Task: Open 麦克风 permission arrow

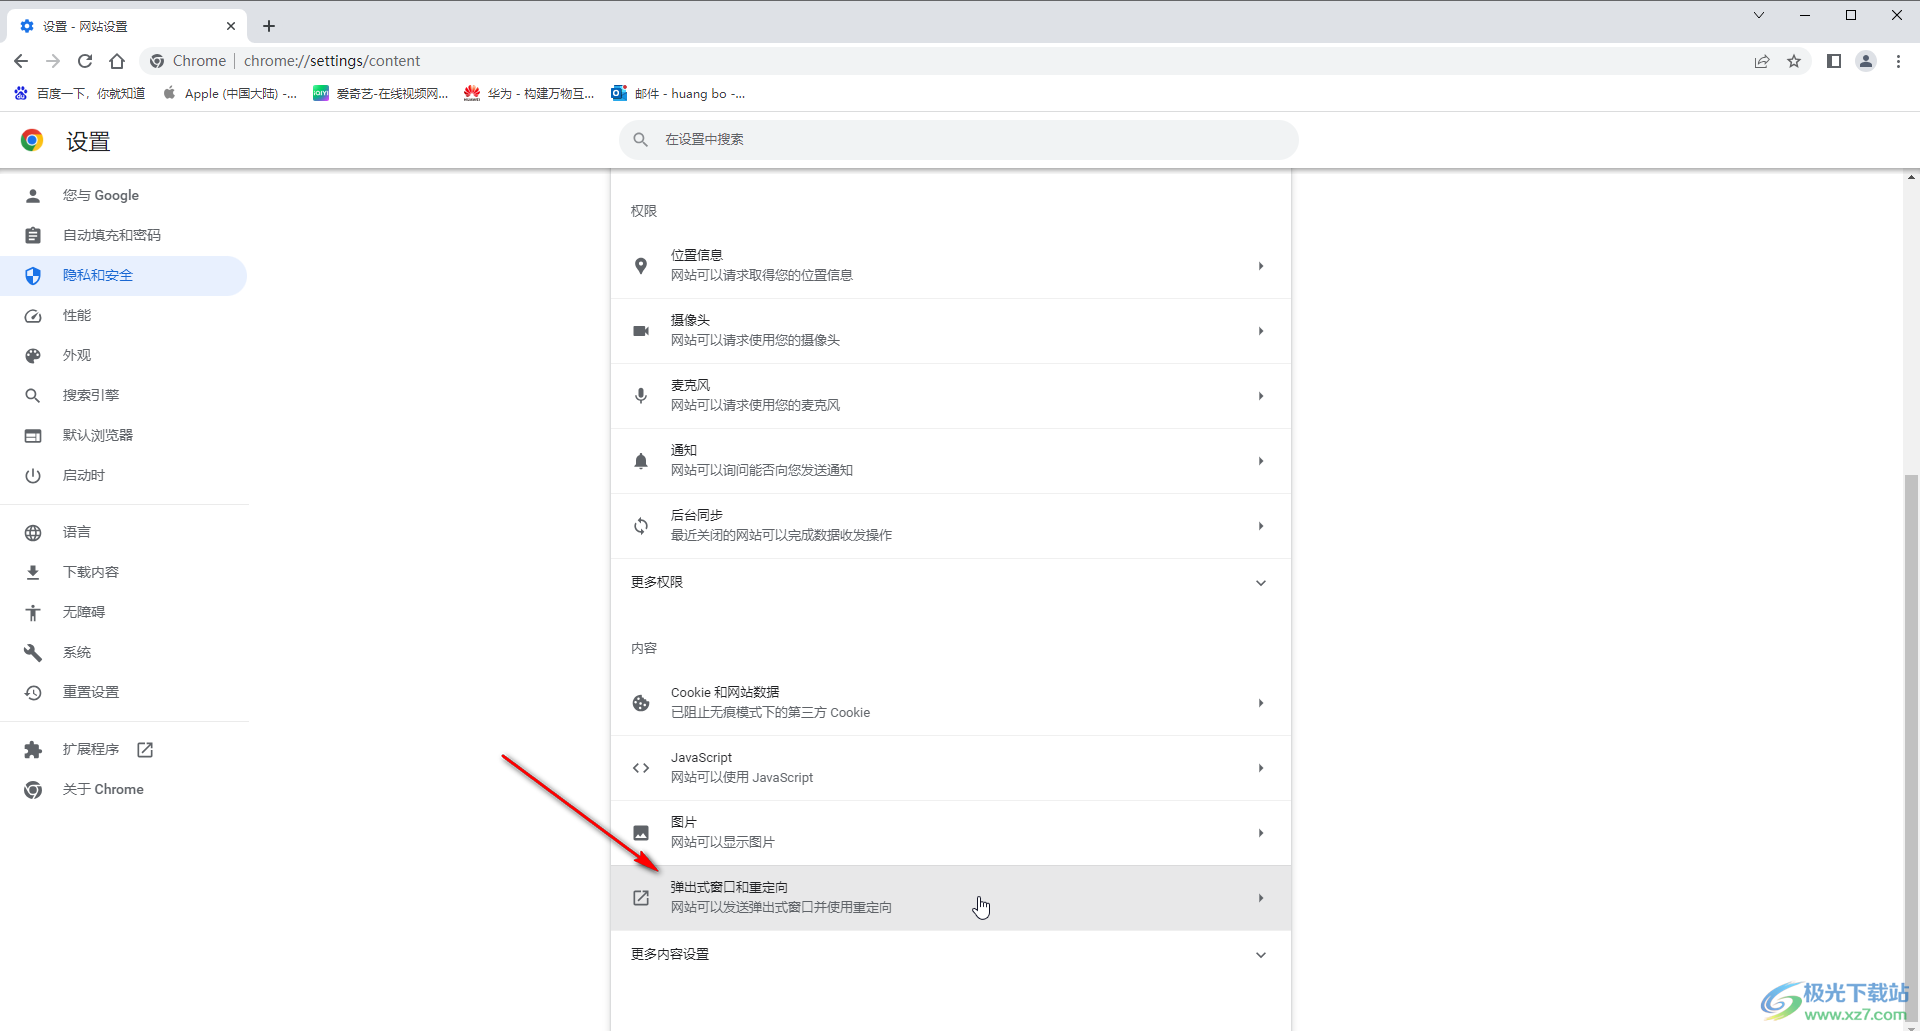Action: (1261, 396)
